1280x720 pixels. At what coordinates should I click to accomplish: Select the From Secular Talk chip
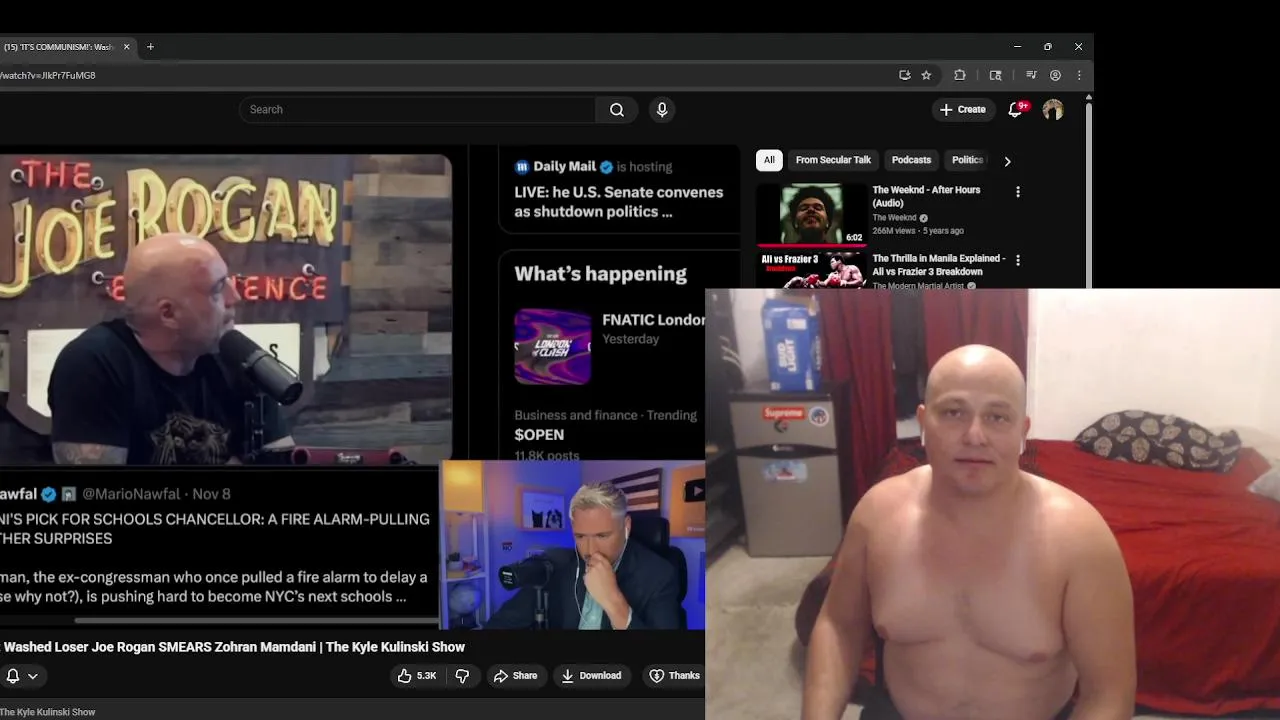pos(833,160)
